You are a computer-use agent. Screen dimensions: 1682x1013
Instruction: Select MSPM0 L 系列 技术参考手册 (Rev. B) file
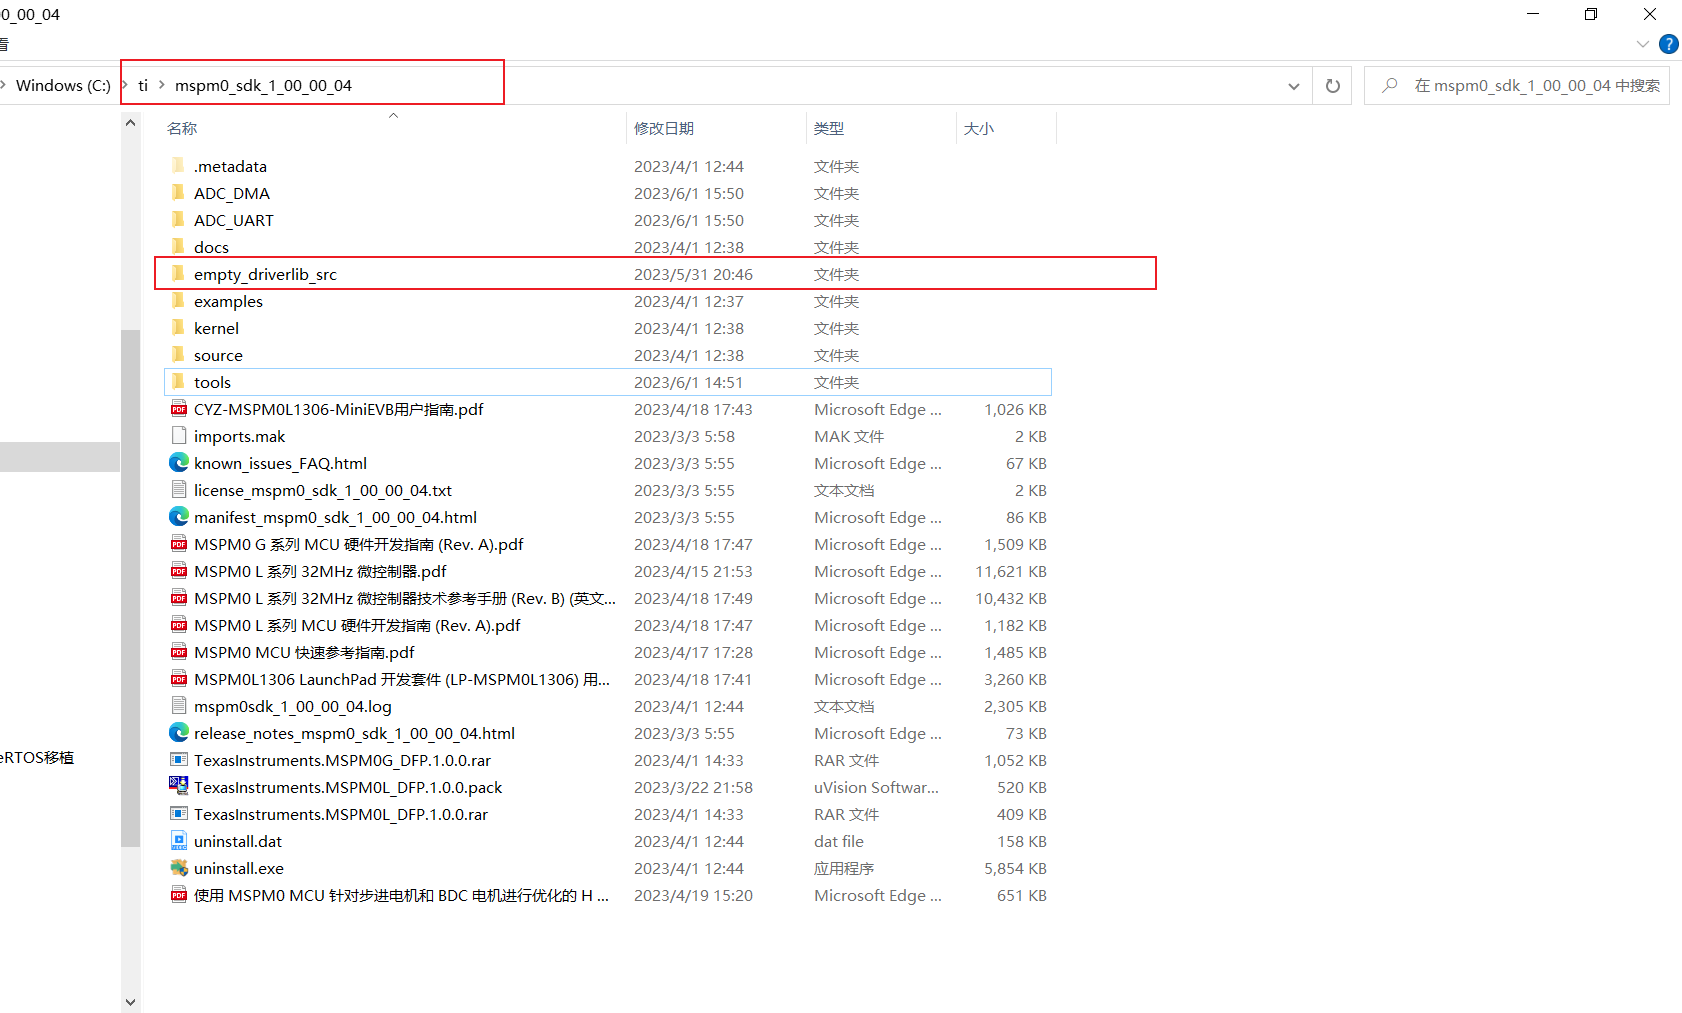[405, 598]
